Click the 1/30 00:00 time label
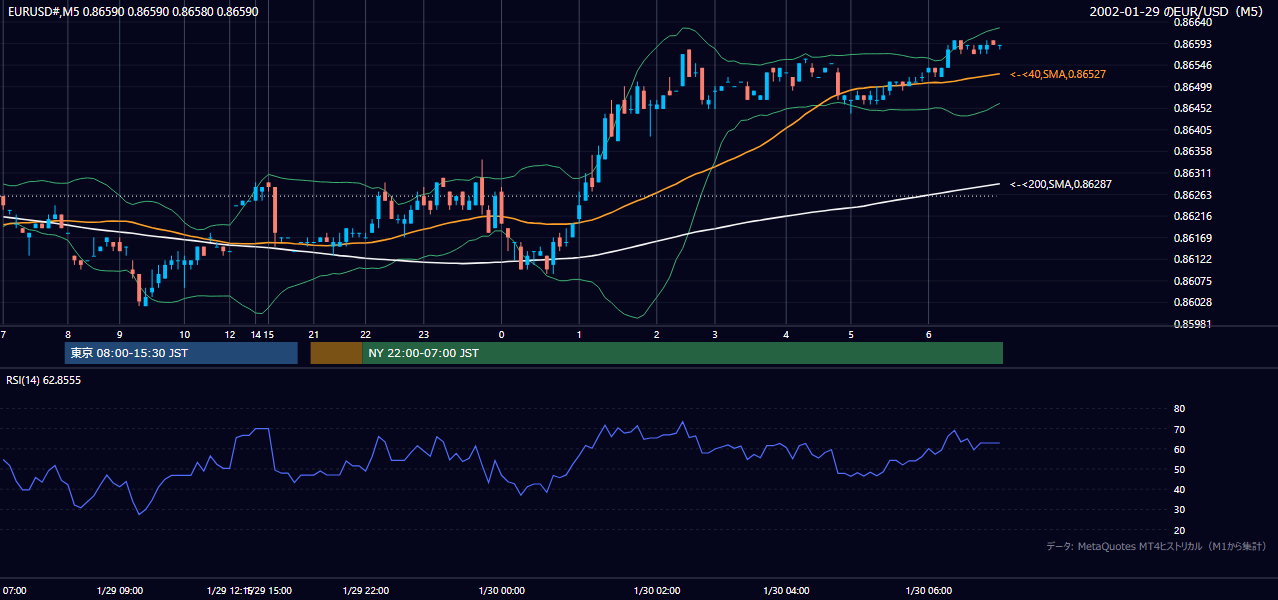Image resolution: width=1278 pixels, height=600 pixels. click(x=500, y=590)
